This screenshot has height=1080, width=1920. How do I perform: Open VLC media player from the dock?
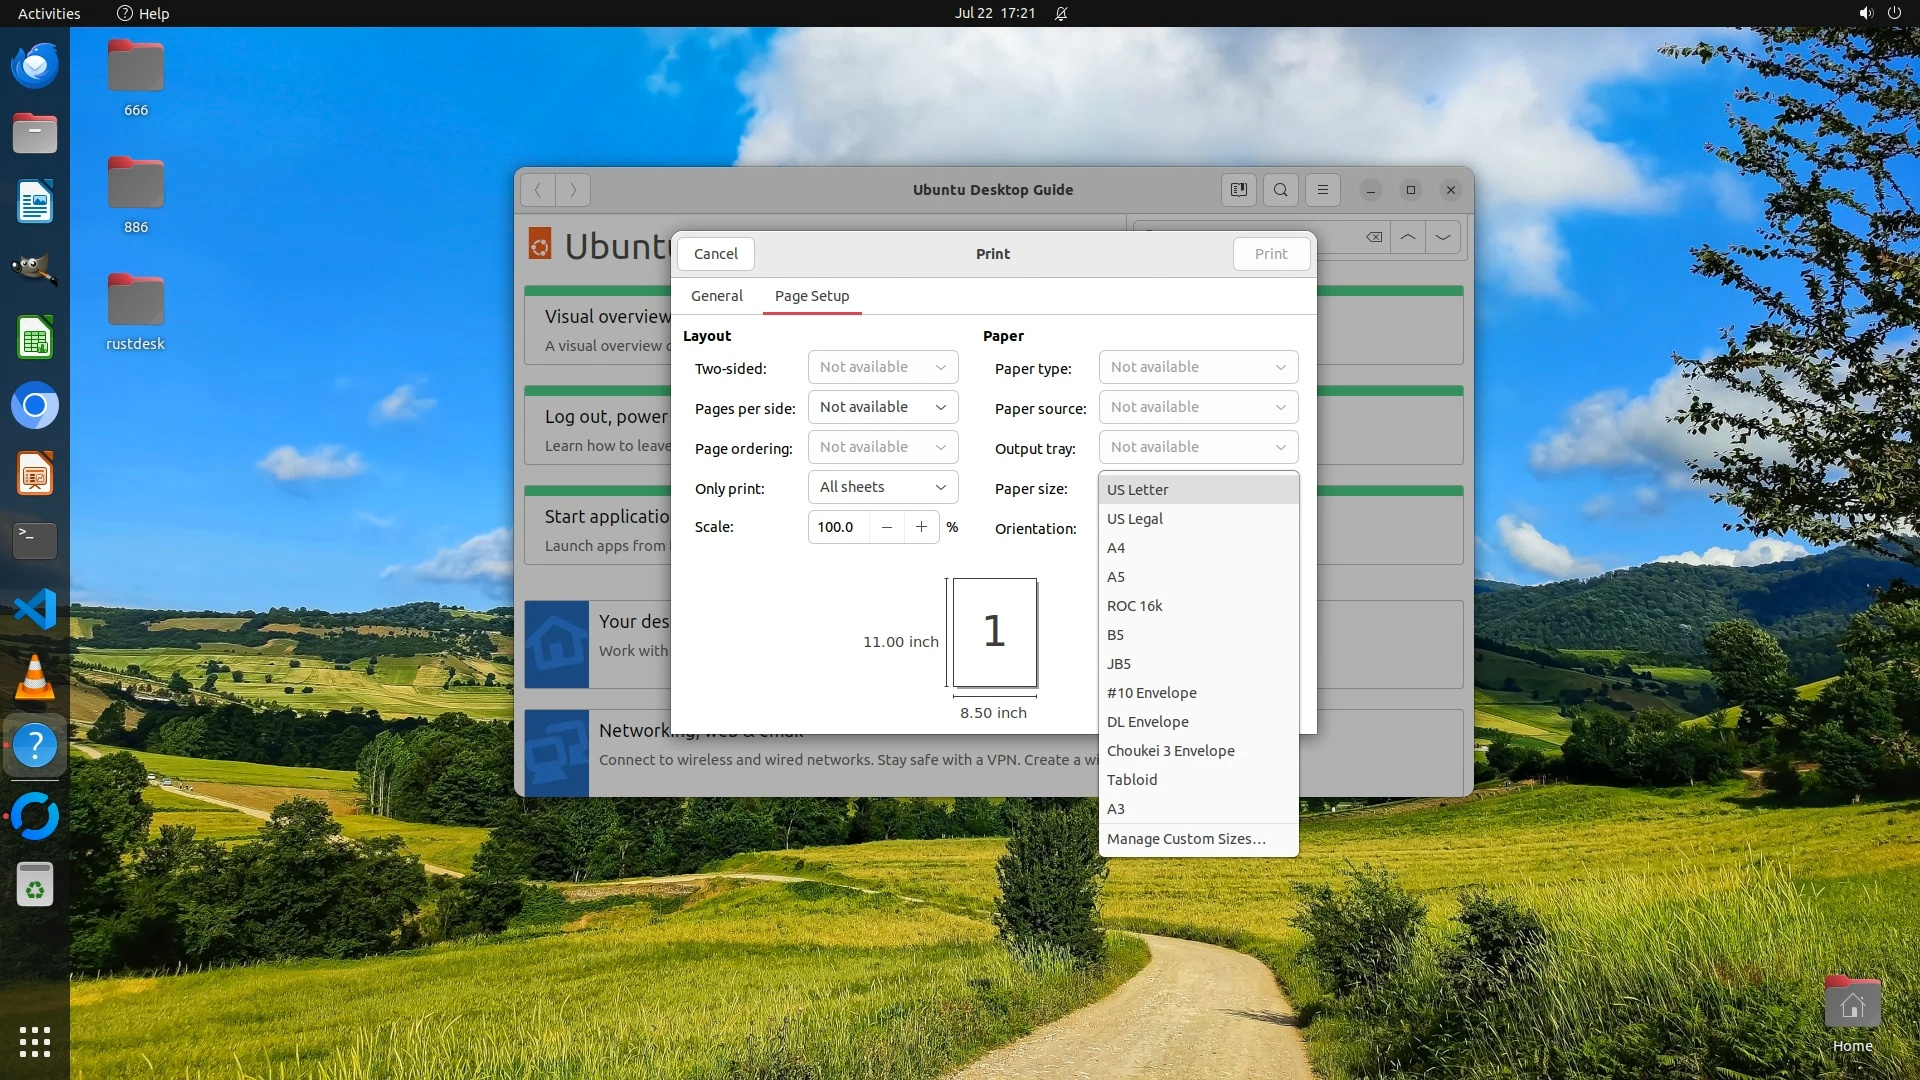click(35, 677)
